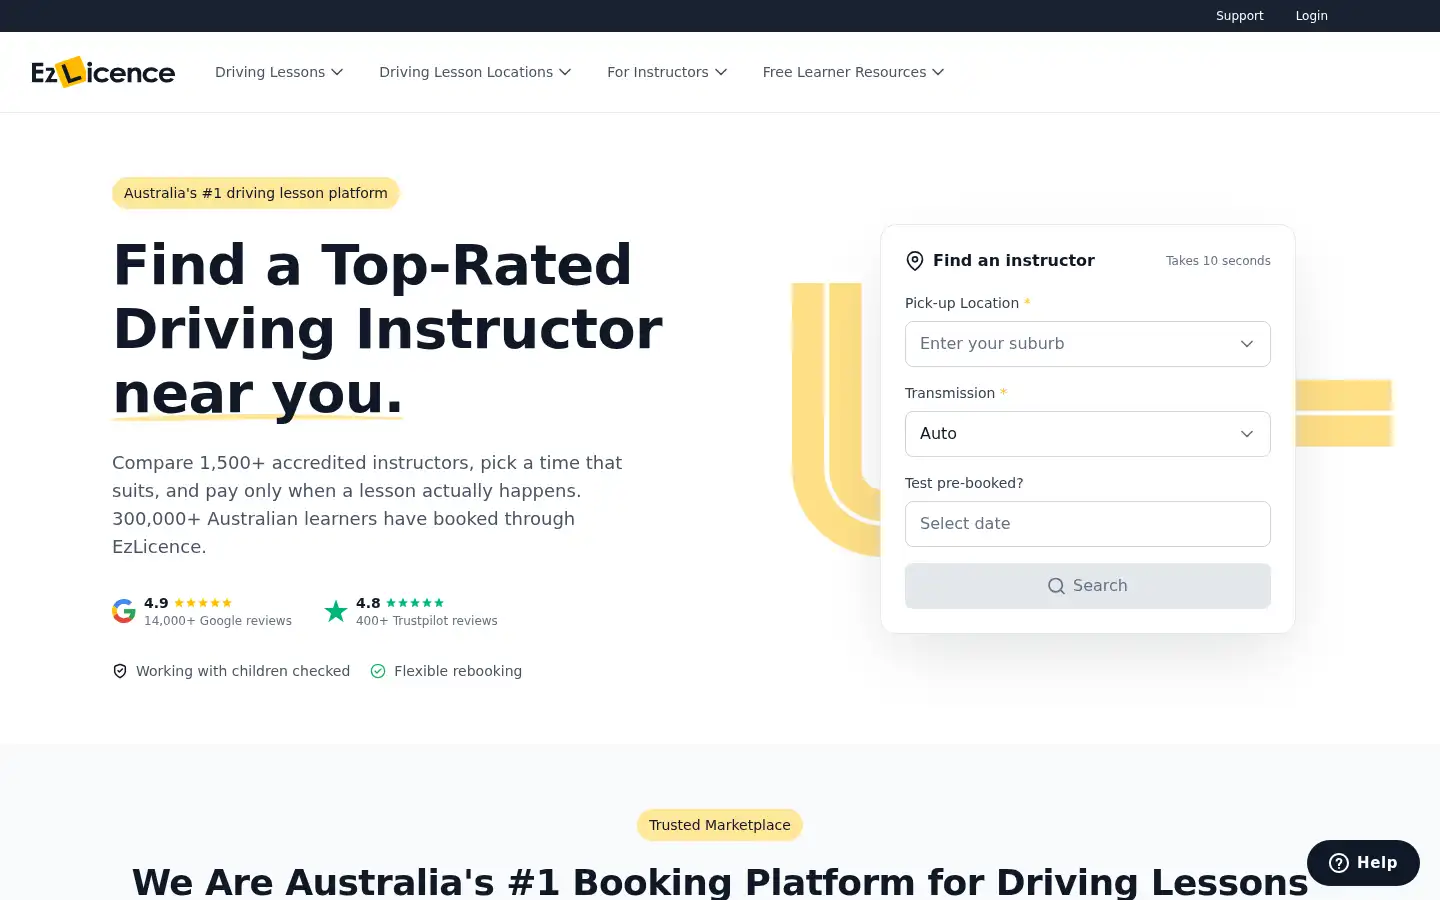
Task: Click the Find a Top-Rated Driving Instructor headline
Action: pos(388,329)
